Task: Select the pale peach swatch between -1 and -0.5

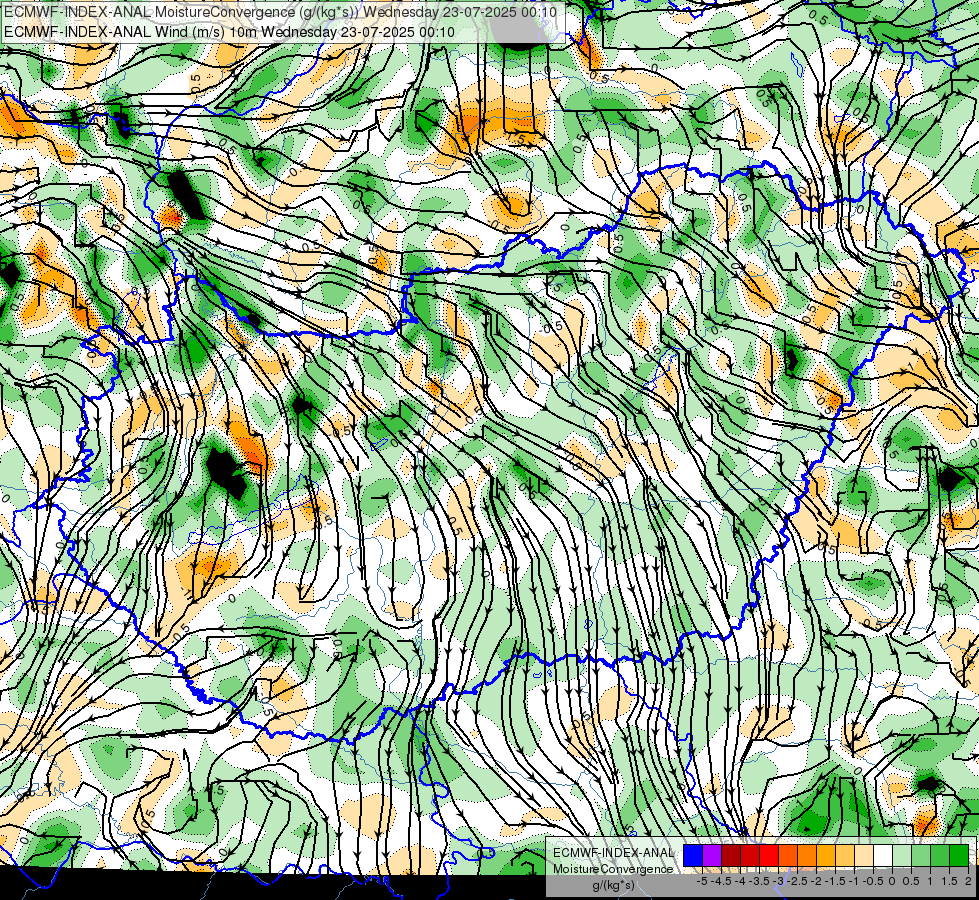Action: 864,855
